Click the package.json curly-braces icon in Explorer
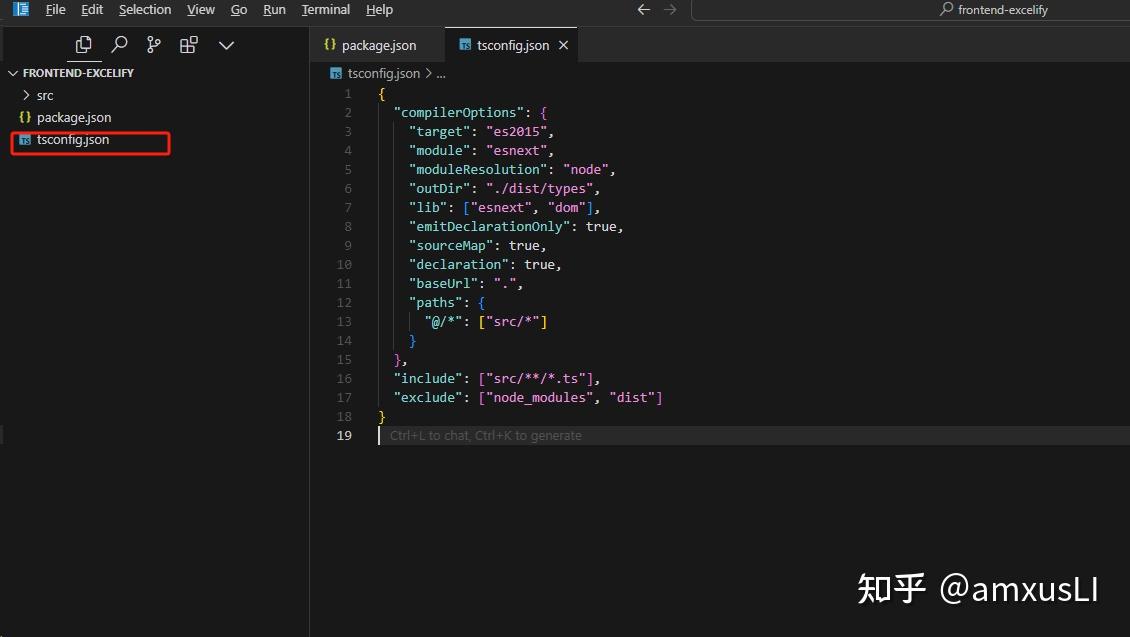The image size is (1130, 637). pyautogui.click(x=23, y=117)
